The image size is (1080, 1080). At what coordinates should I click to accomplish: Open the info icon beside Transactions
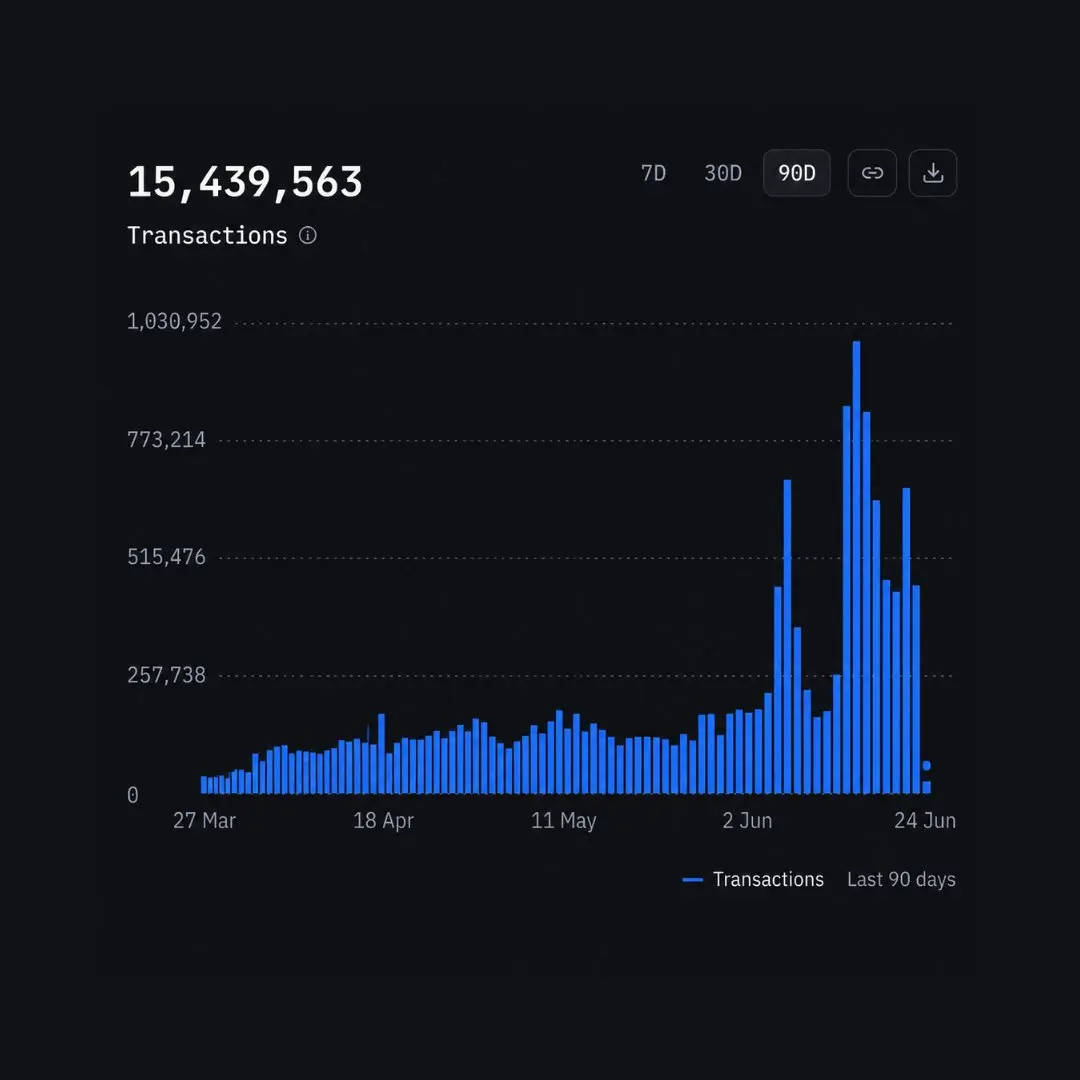pyautogui.click(x=308, y=236)
